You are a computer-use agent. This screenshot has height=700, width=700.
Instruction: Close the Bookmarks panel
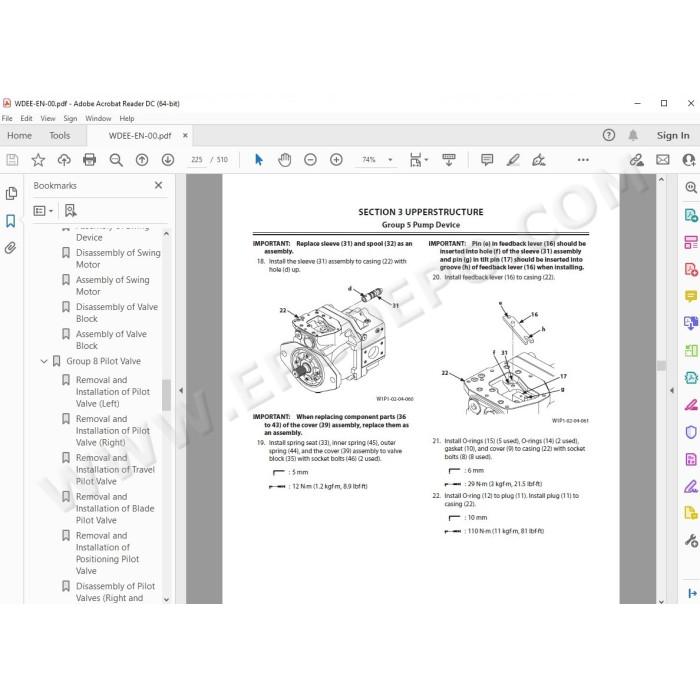[158, 185]
